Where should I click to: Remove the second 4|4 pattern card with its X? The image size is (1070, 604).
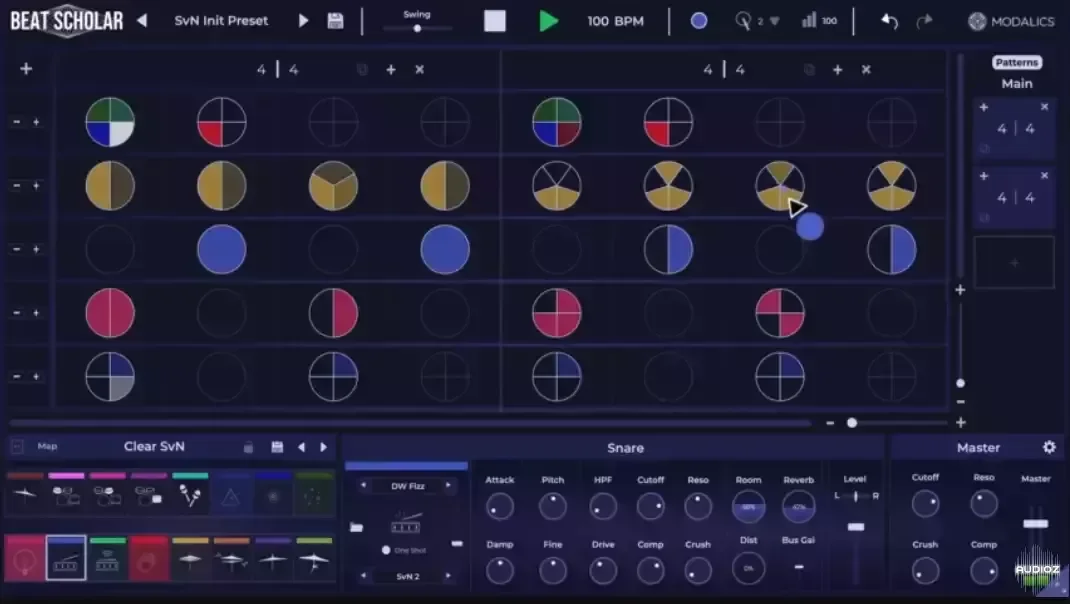(1044, 176)
